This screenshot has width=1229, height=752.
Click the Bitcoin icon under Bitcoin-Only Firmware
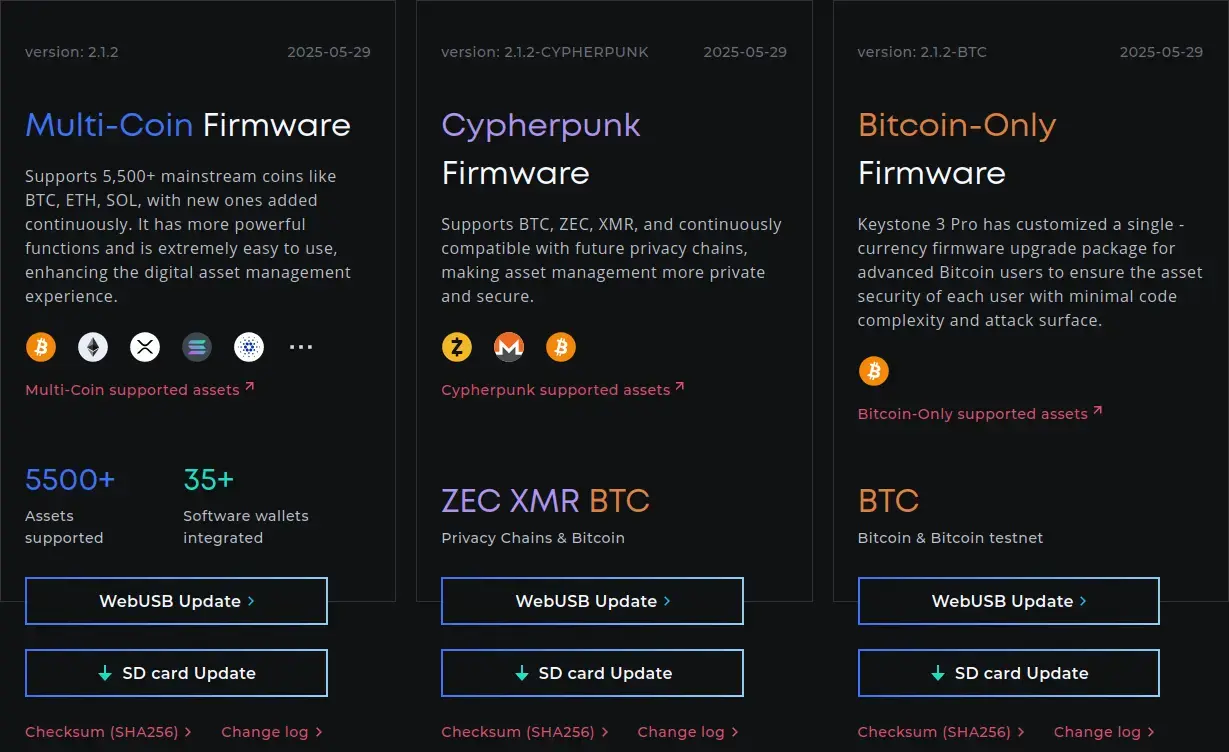[874, 371]
